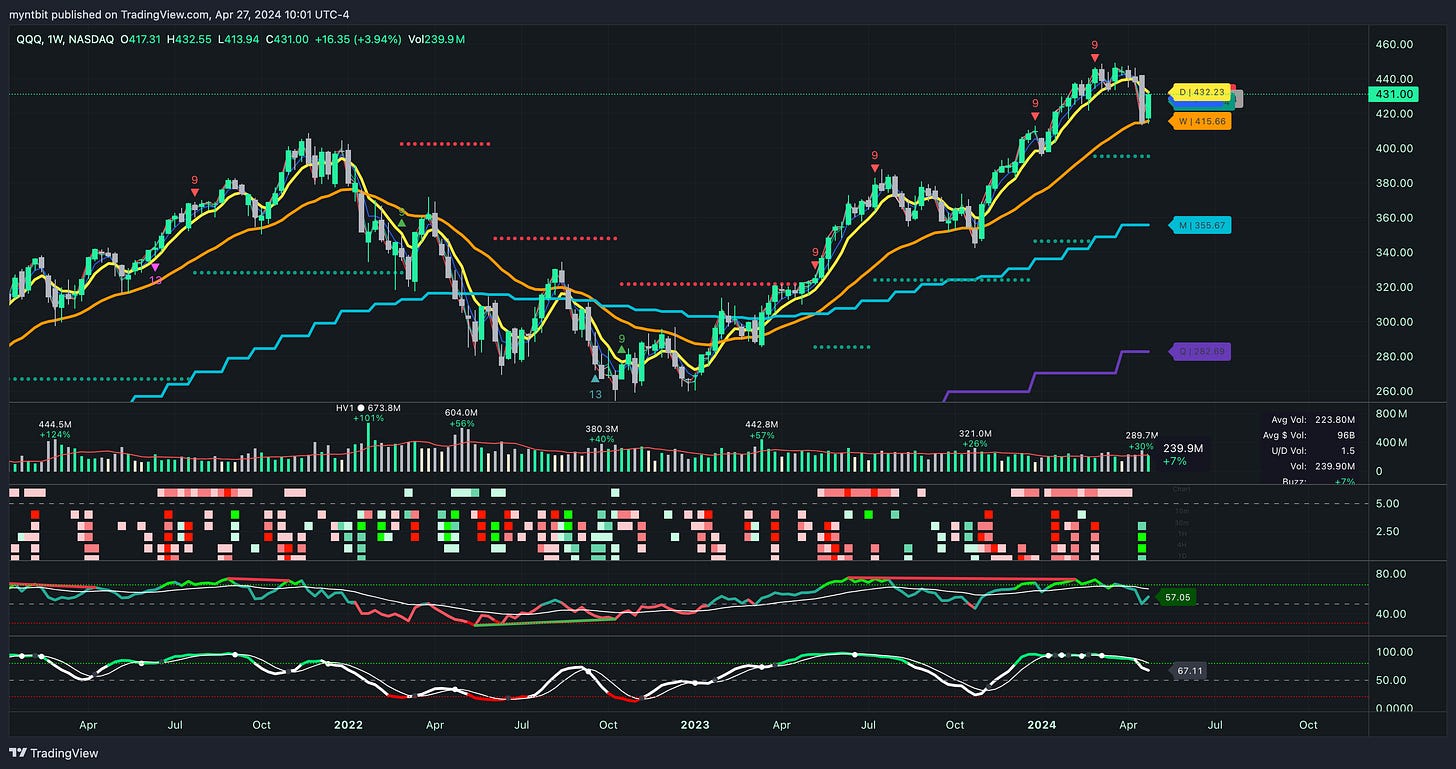
Task: Click the Vol: 239.90M statistic row
Action: click(1322, 466)
